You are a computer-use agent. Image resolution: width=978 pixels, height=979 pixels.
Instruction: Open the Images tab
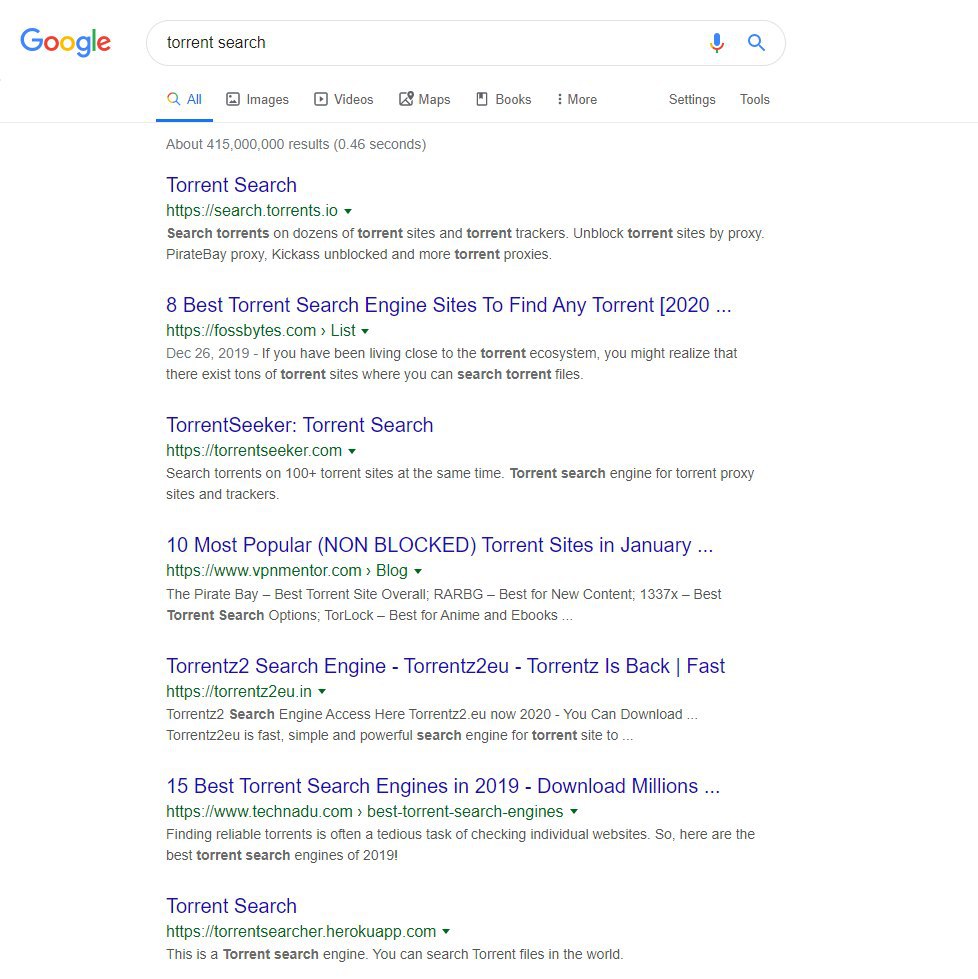point(257,99)
